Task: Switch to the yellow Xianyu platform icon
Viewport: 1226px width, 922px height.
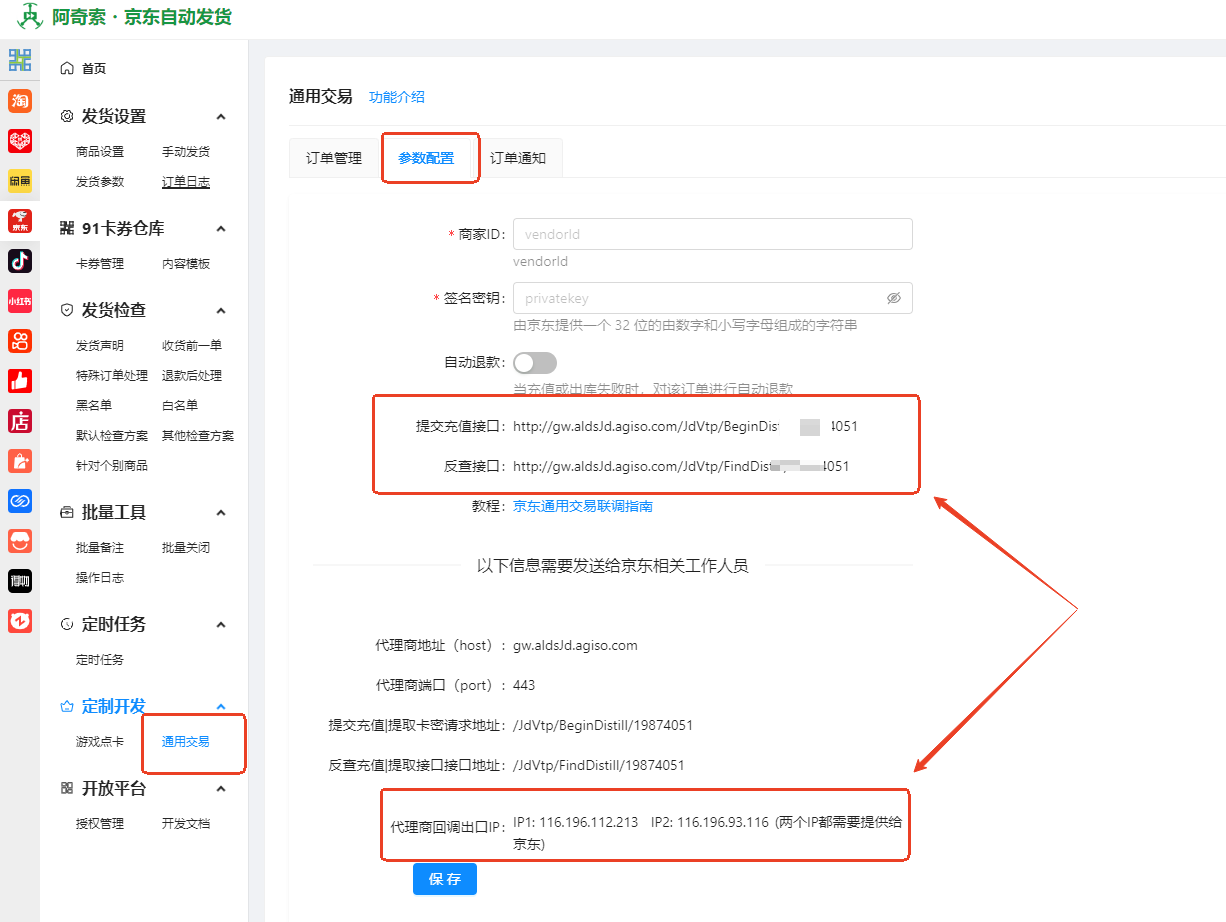Action: click(20, 180)
